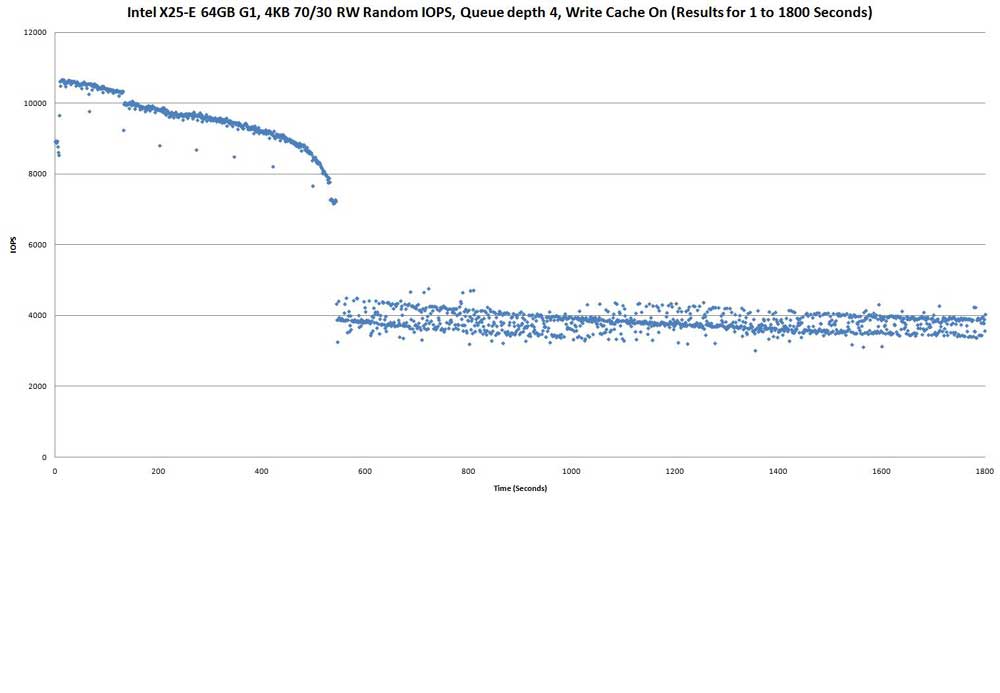Viewport: 1000px width, 693px height.
Task: Select the "1400" time axis label
Action: [778, 472]
